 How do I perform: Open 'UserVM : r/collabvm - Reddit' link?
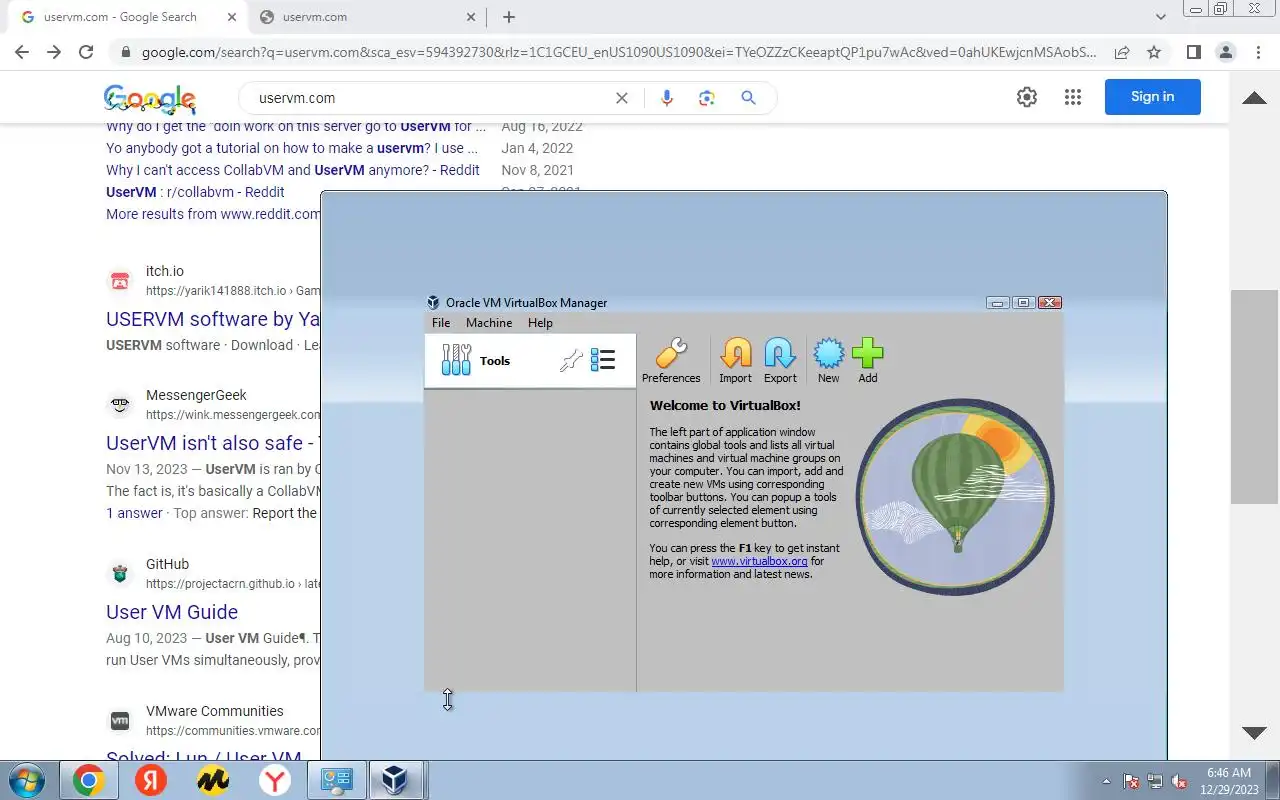click(195, 192)
